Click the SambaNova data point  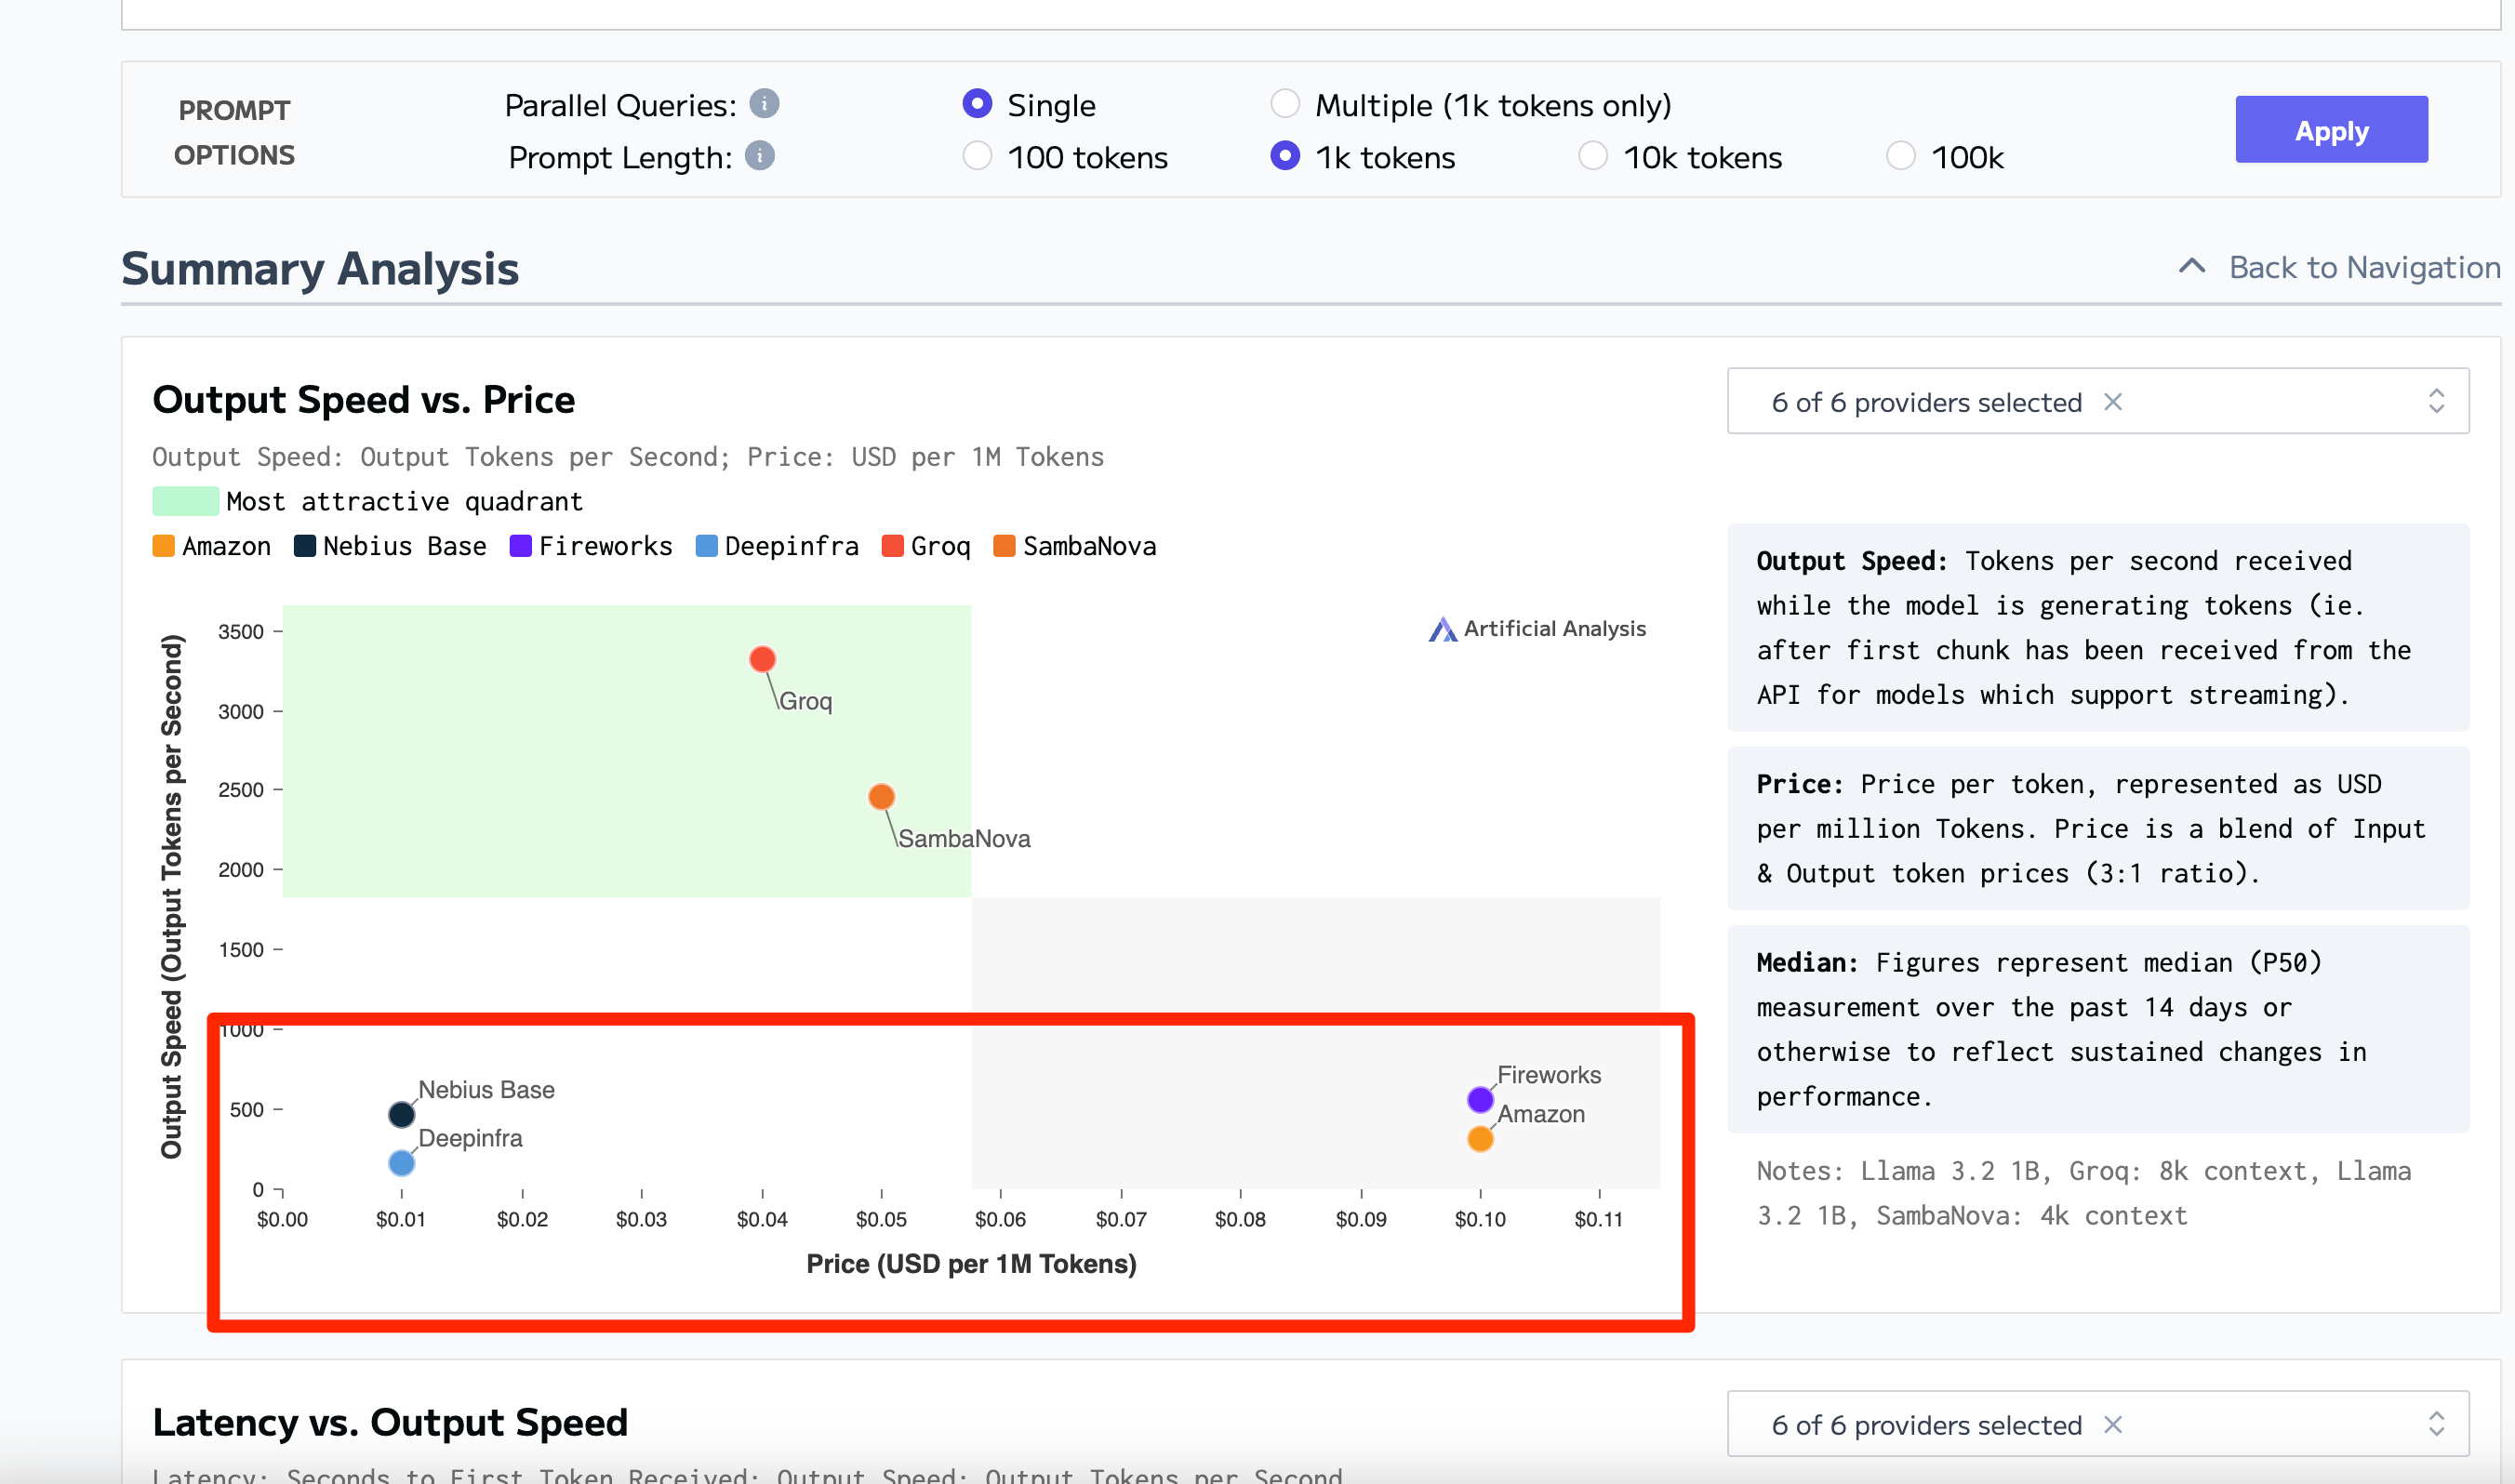(x=881, y=797)
